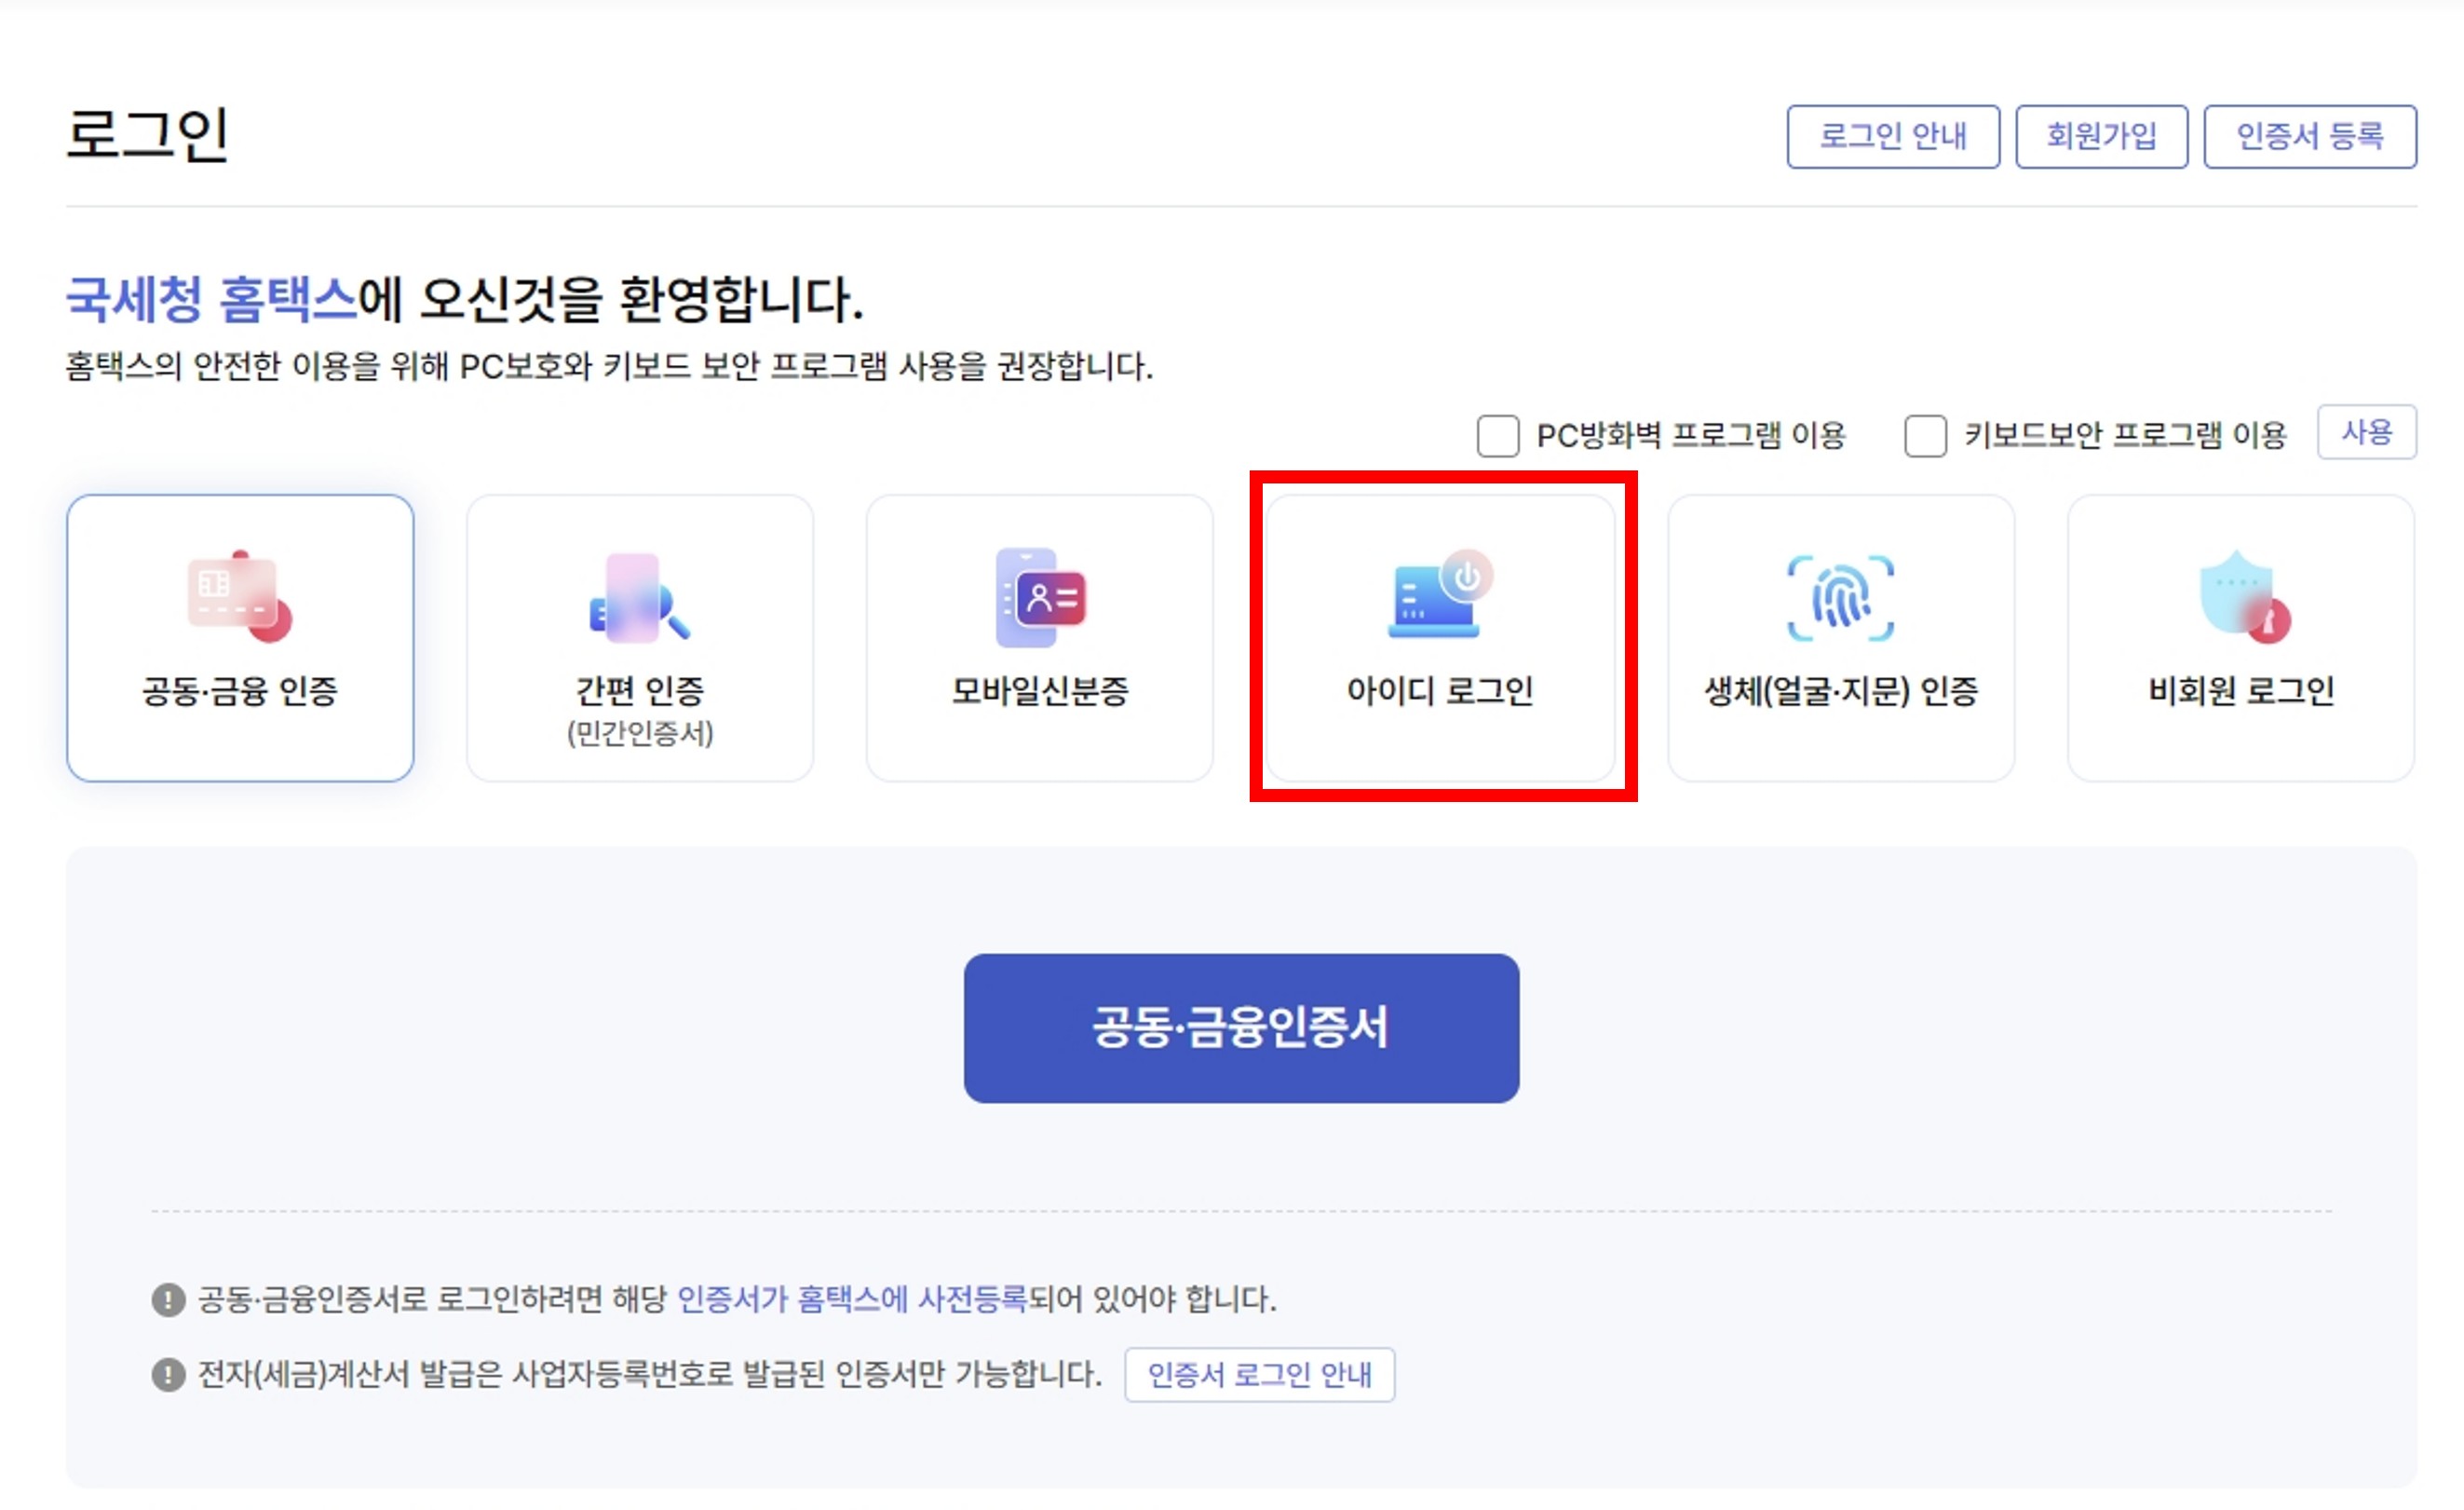Enable PC방화벽 프로그램 이용 checkbox

click(1497, 436)
